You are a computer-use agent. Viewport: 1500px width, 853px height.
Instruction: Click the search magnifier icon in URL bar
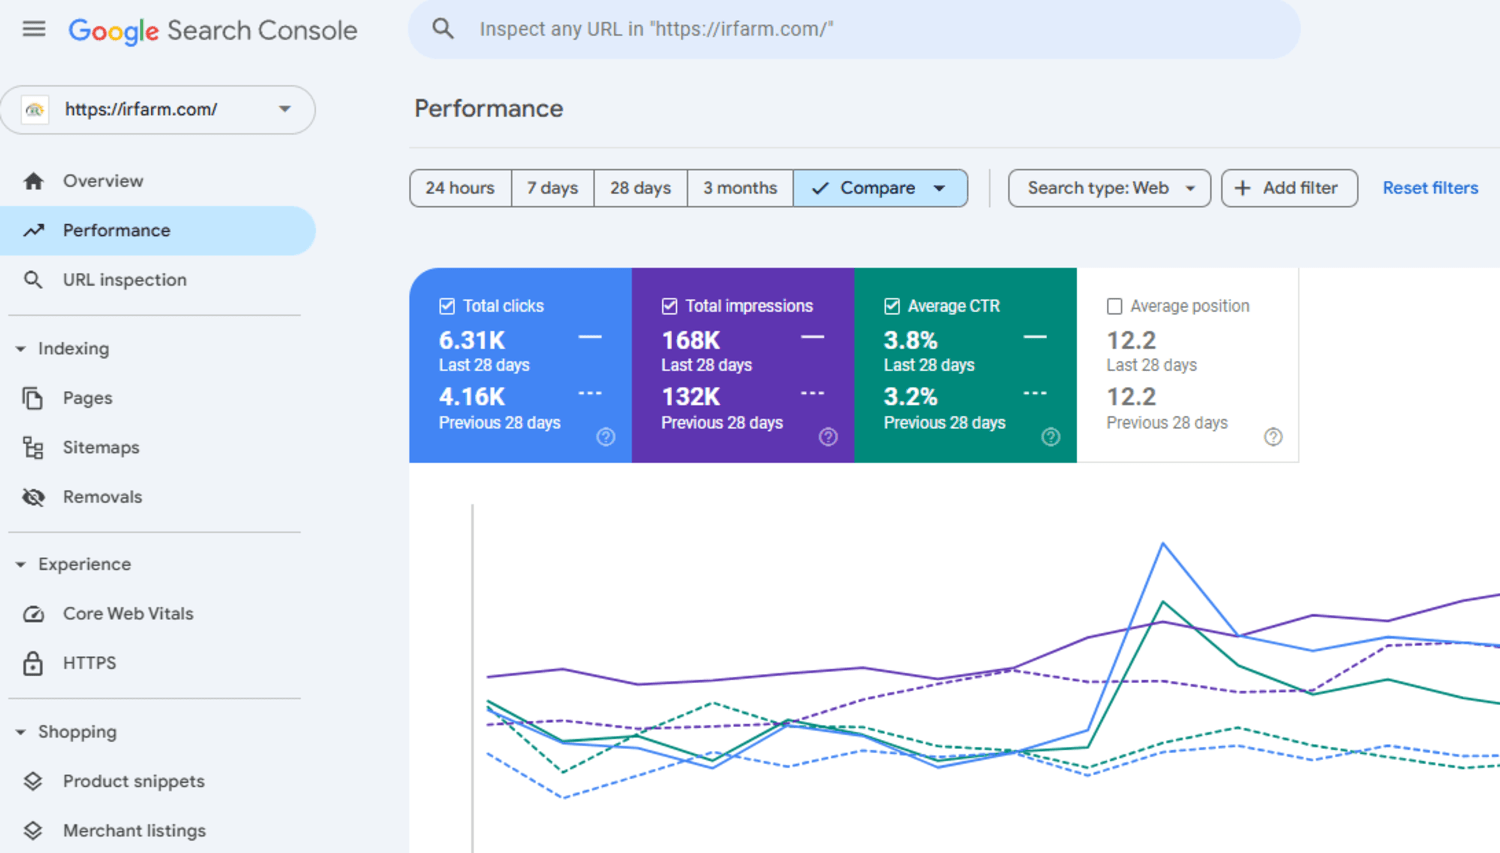click(443, 29)
